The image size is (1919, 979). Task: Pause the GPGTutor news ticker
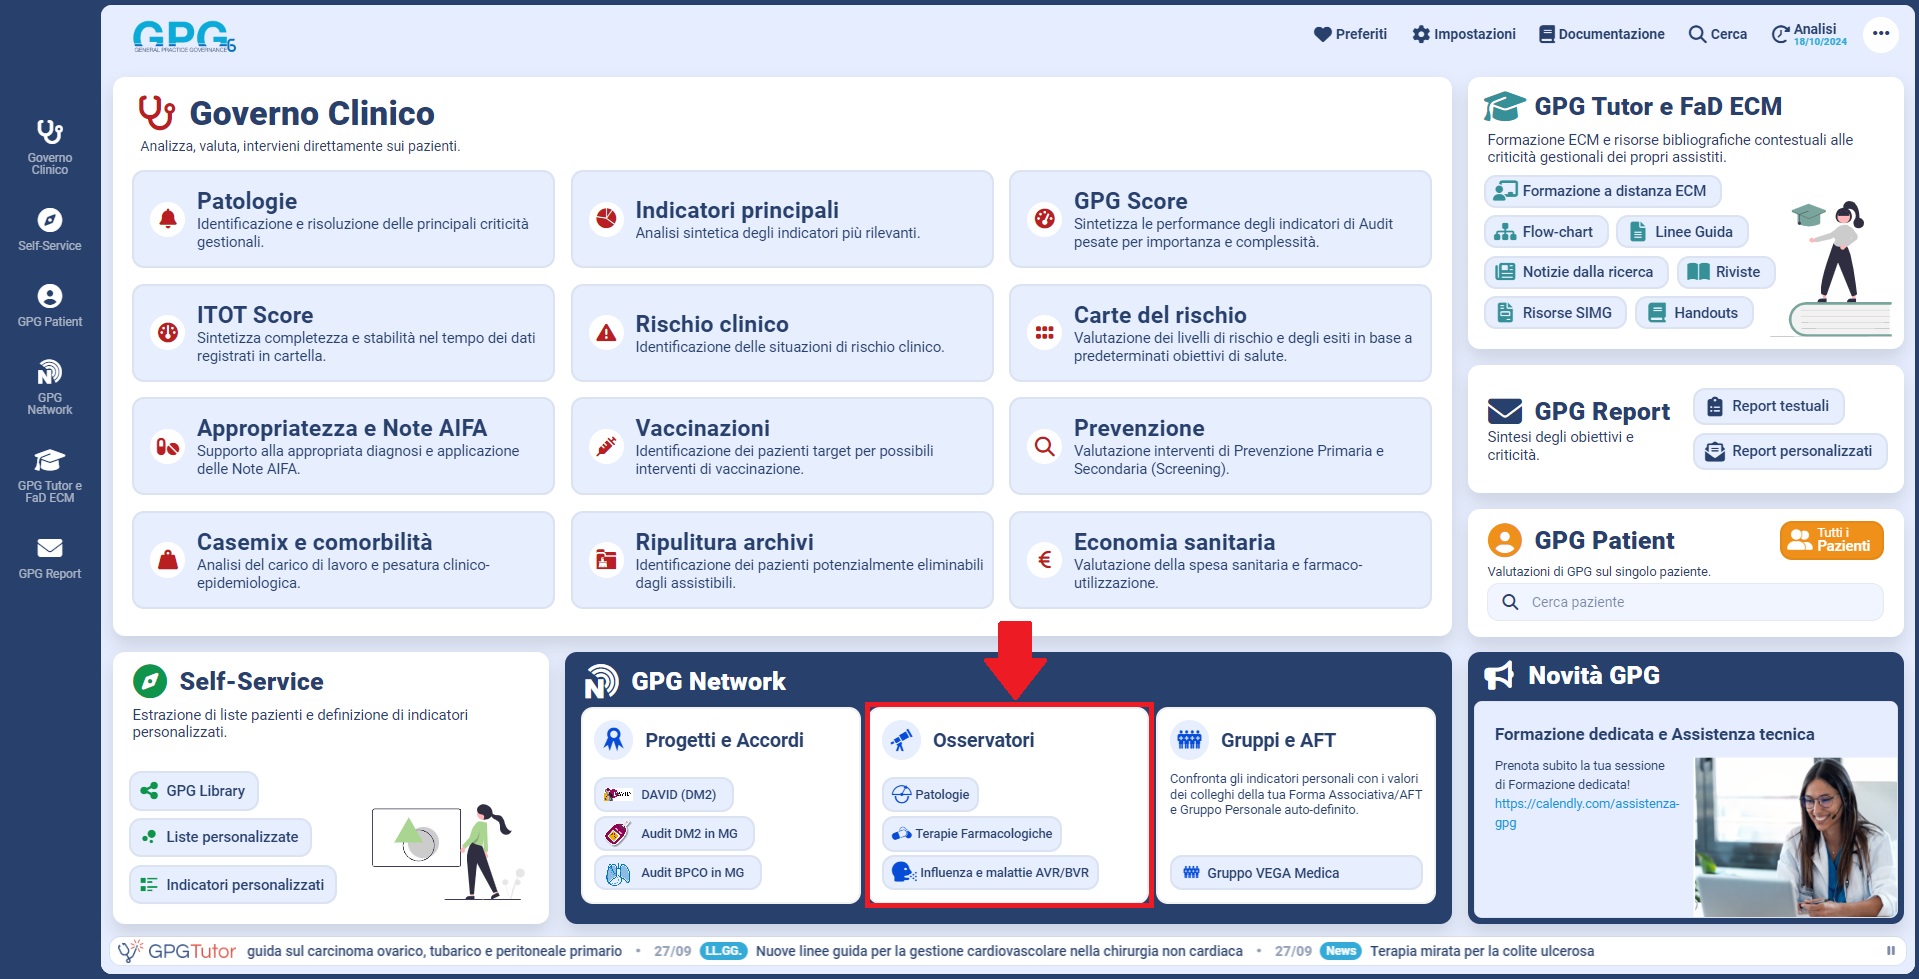[1890, 951]
